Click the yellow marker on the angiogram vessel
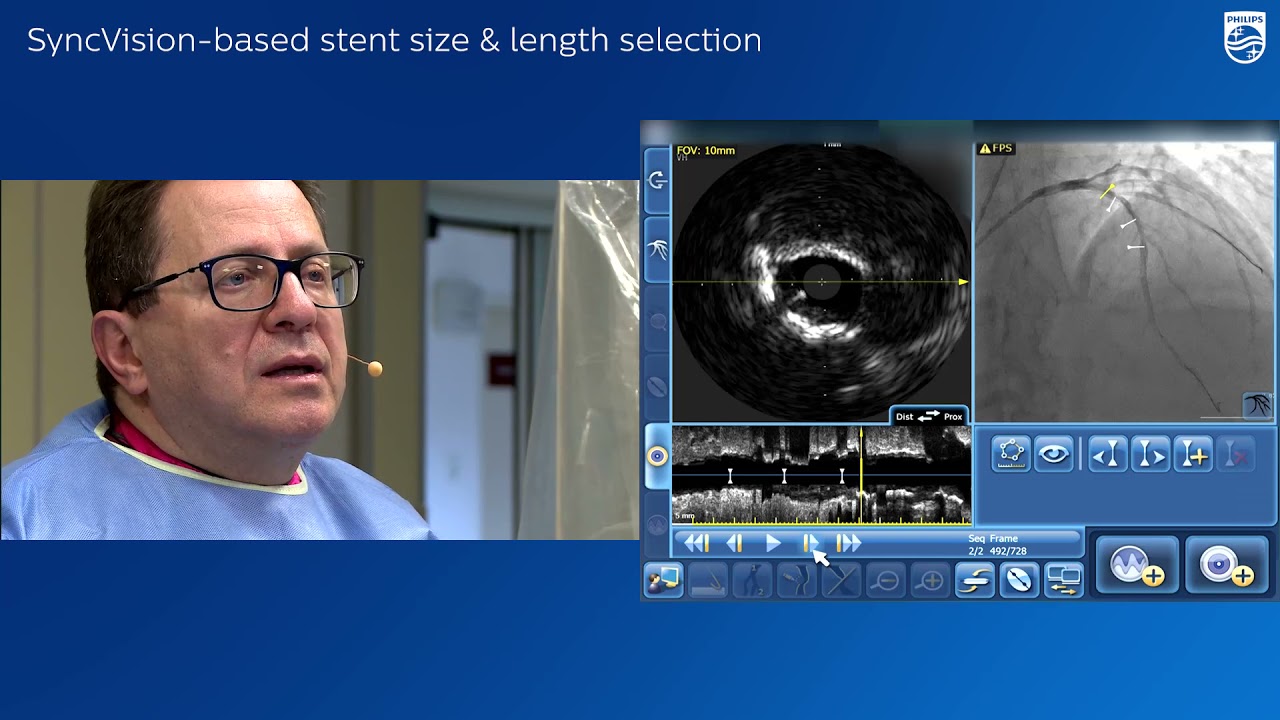Image resolution: width=1280 pixels, height=720 pixels. [1107, 191]
